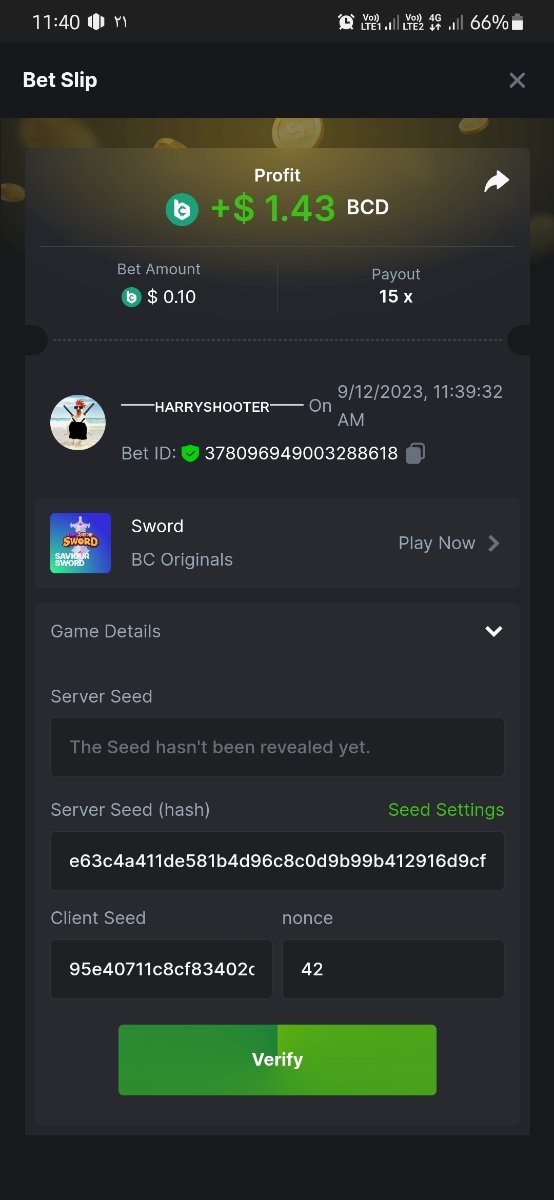The width and height of the screenshot is (554, 1200).
Task: Collapse the Game Details section
Action: pyautogui.click(x=493, y=631)
